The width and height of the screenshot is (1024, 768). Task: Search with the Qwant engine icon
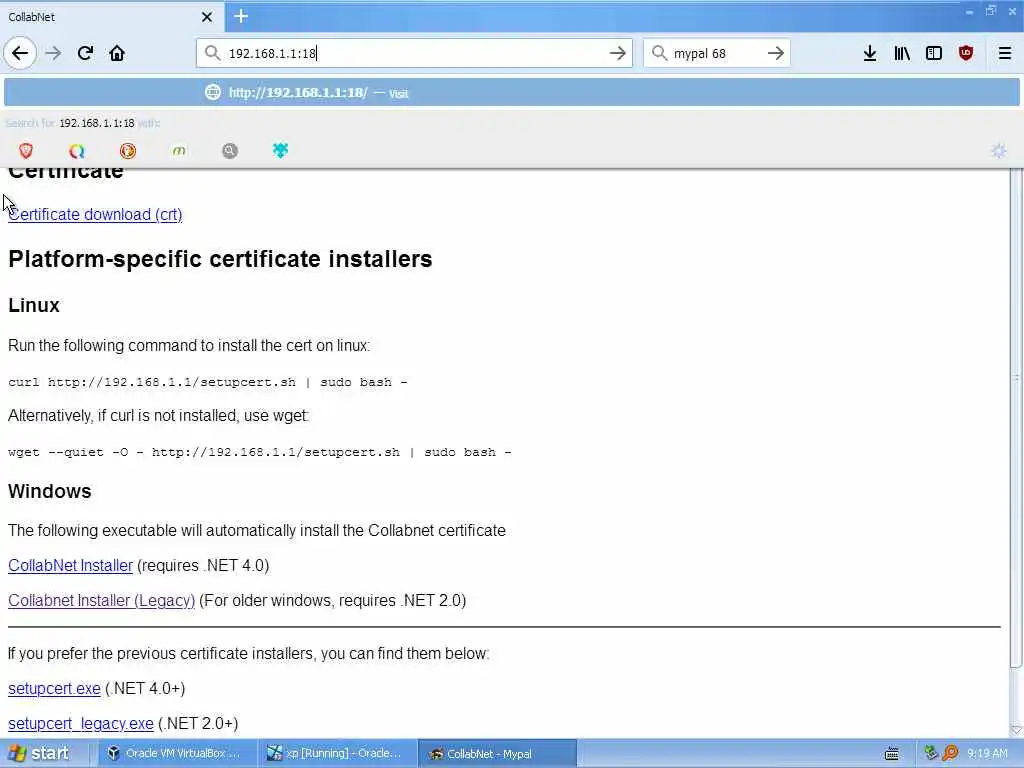click(77, 151)
